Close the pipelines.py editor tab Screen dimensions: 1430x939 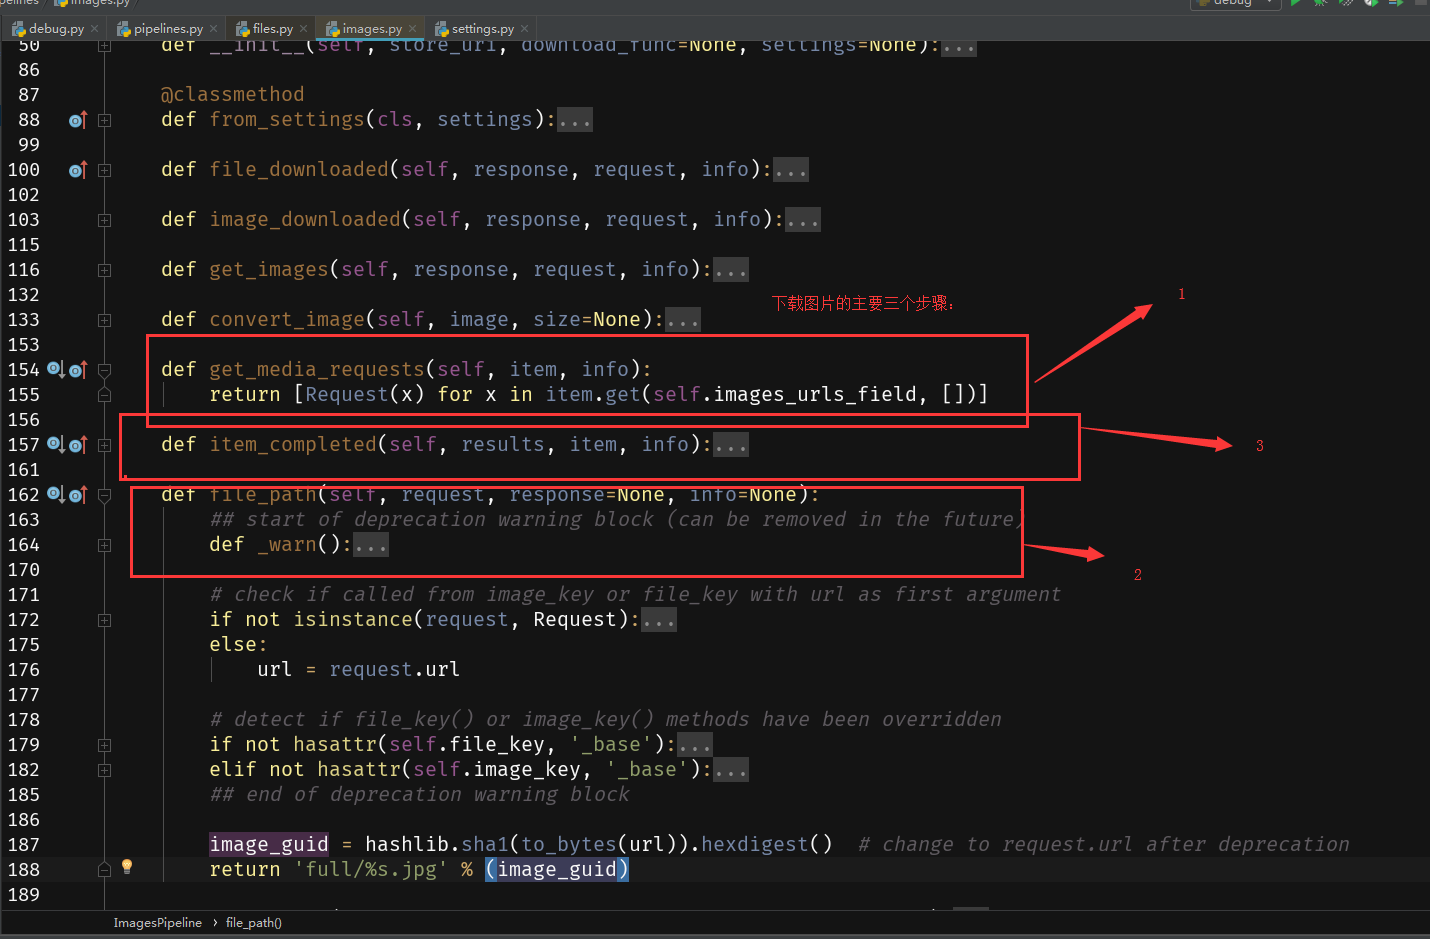click(x=214, y=29)
